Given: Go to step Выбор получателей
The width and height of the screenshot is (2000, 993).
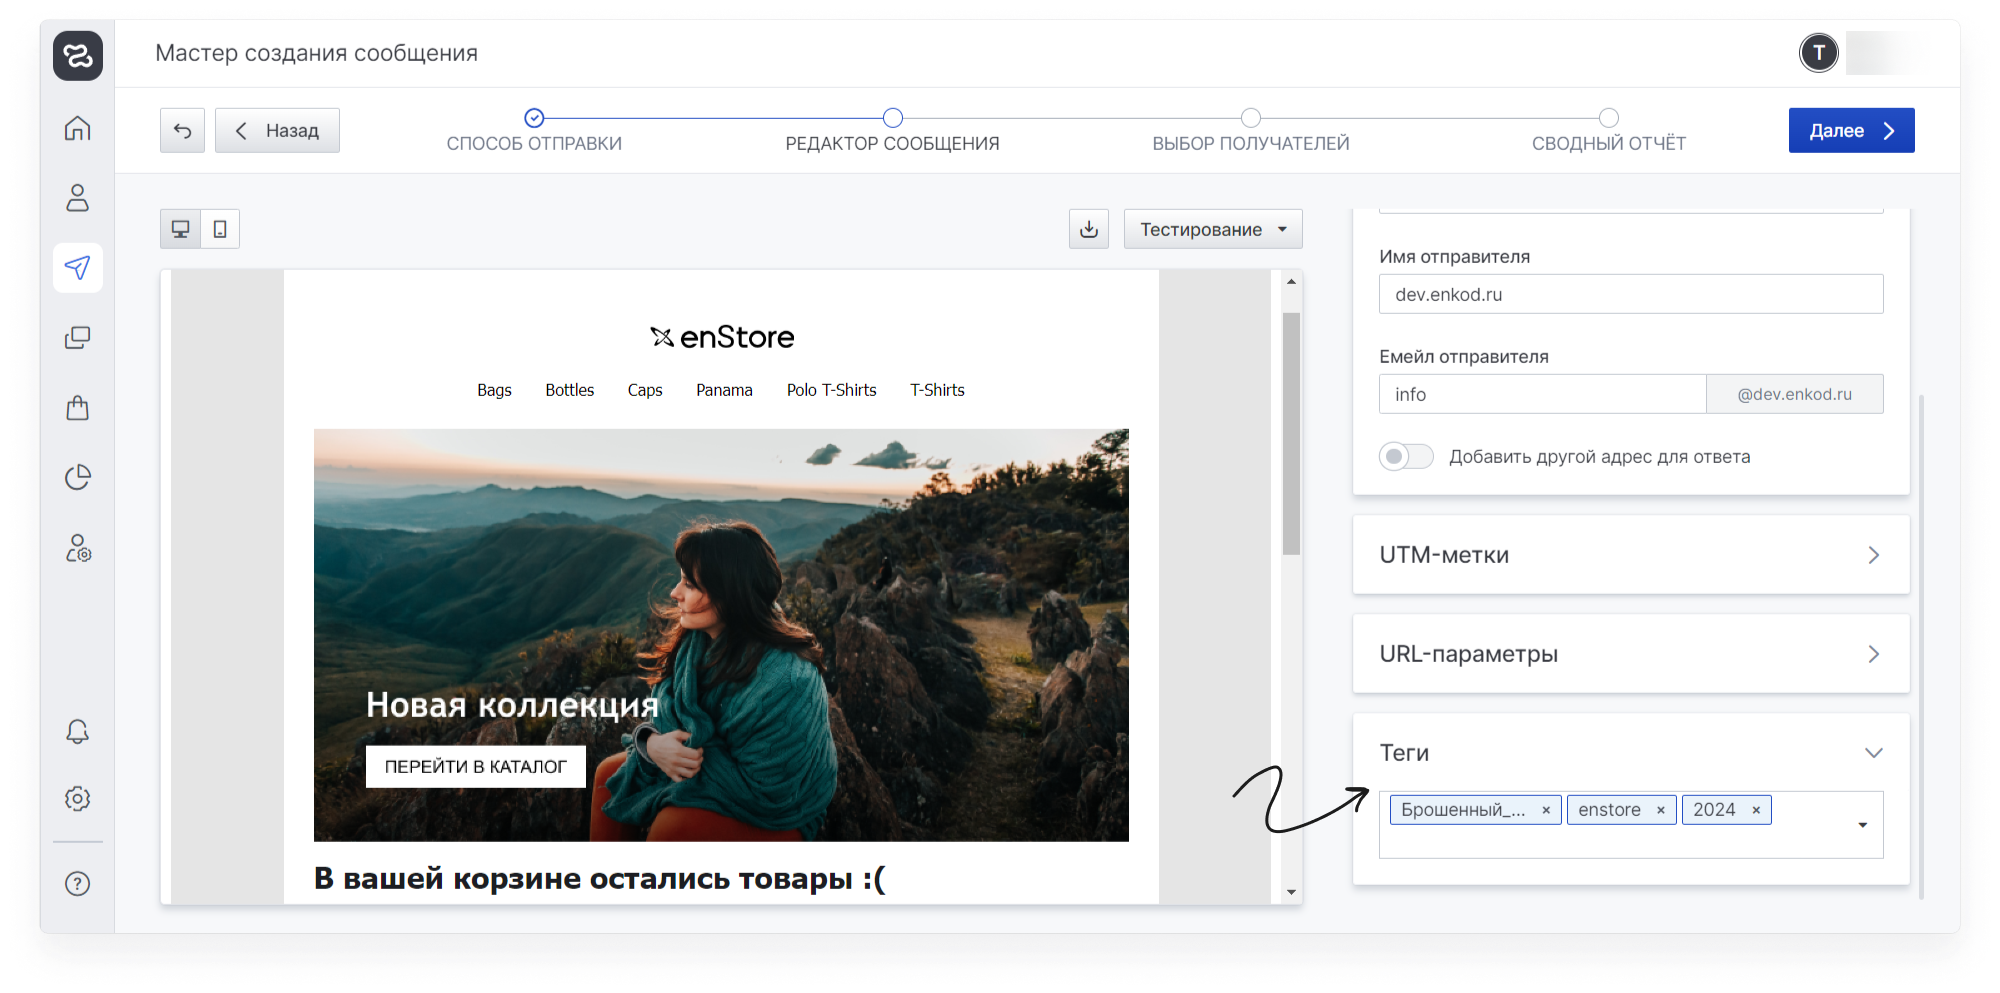Looking at the screenshot, I should 1251,132.
